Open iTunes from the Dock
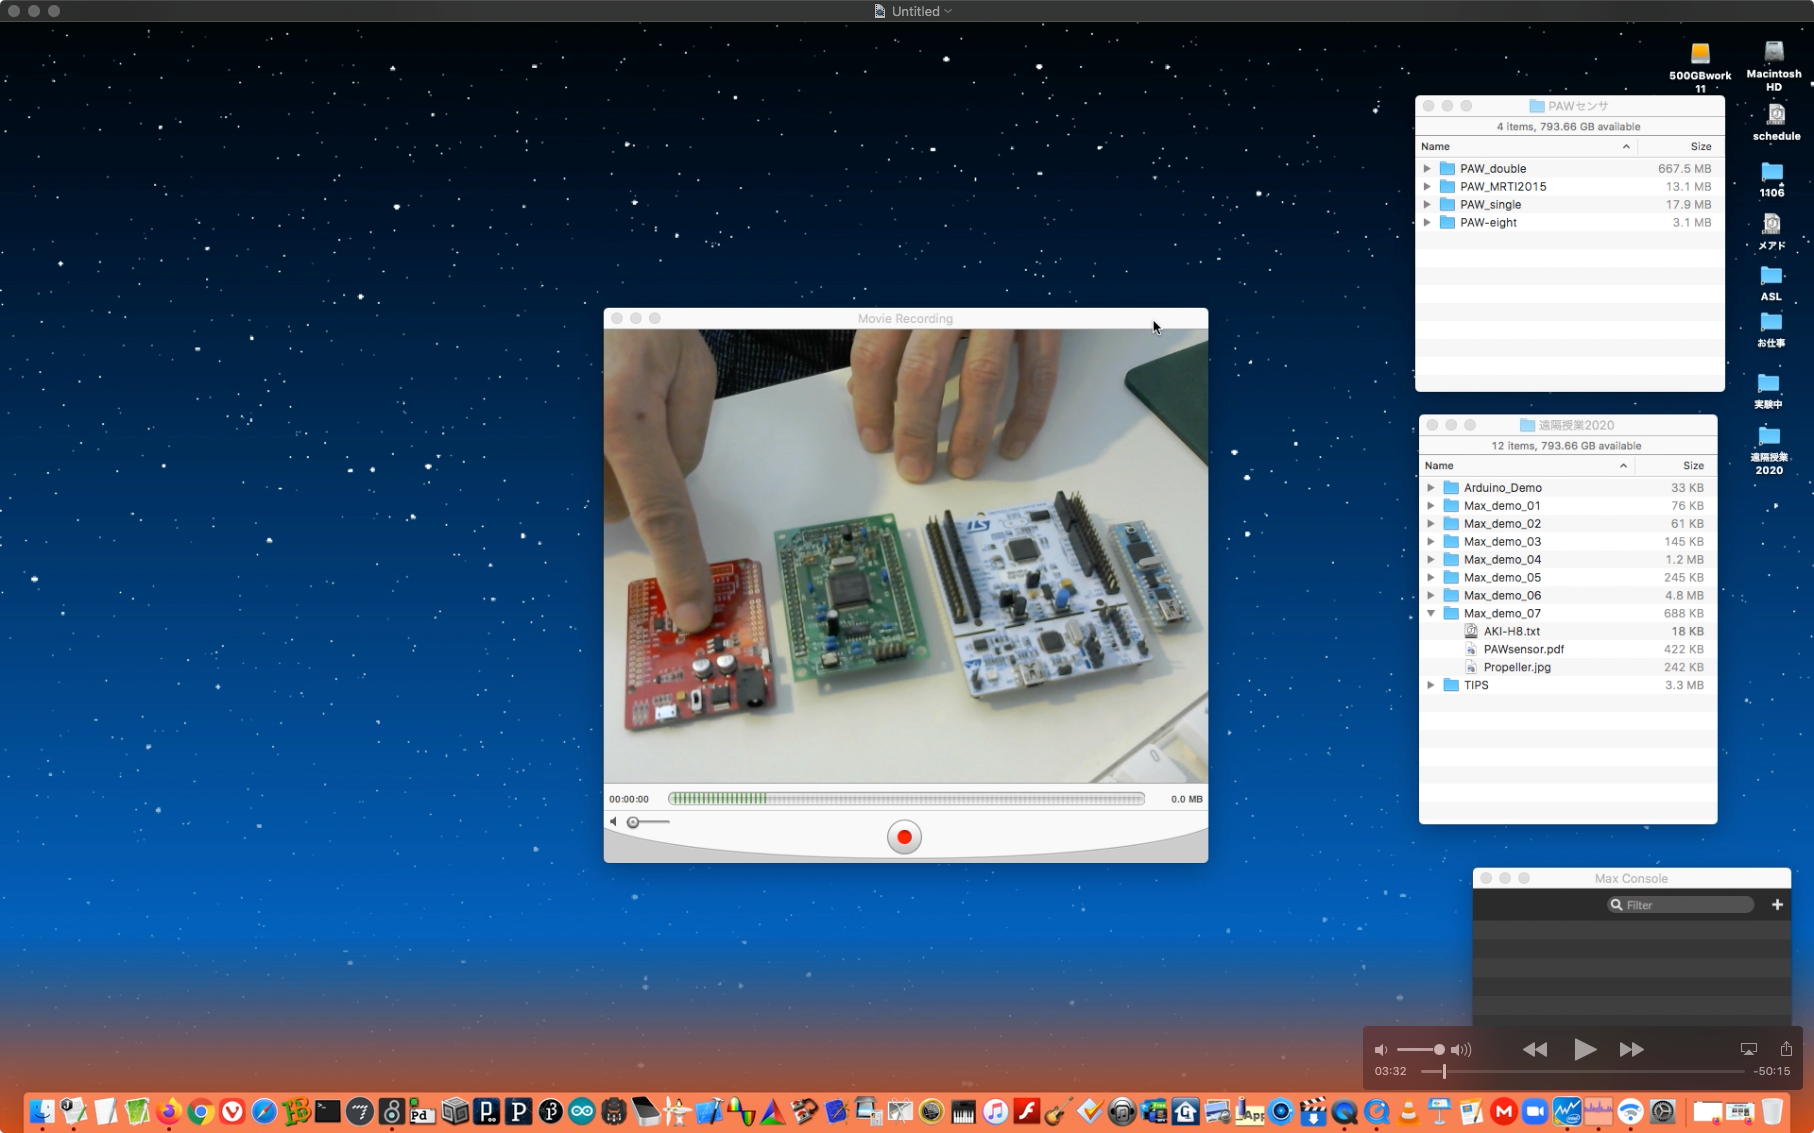The width and height of the screenshot is (1814, 1133). [x=995, y=1111]
